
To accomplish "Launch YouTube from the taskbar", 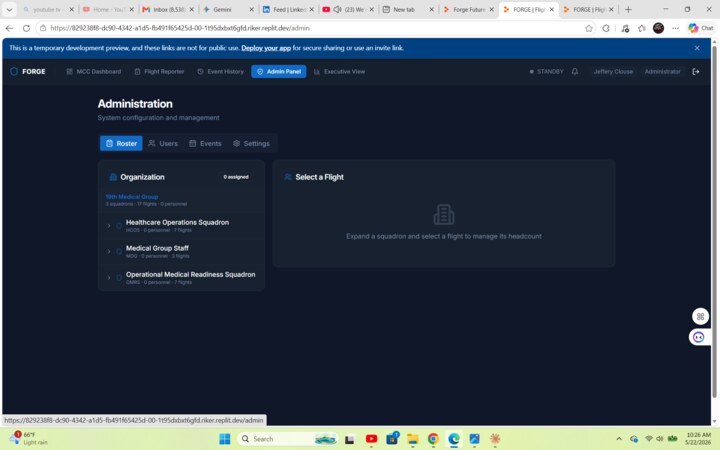I will point(371,439).
